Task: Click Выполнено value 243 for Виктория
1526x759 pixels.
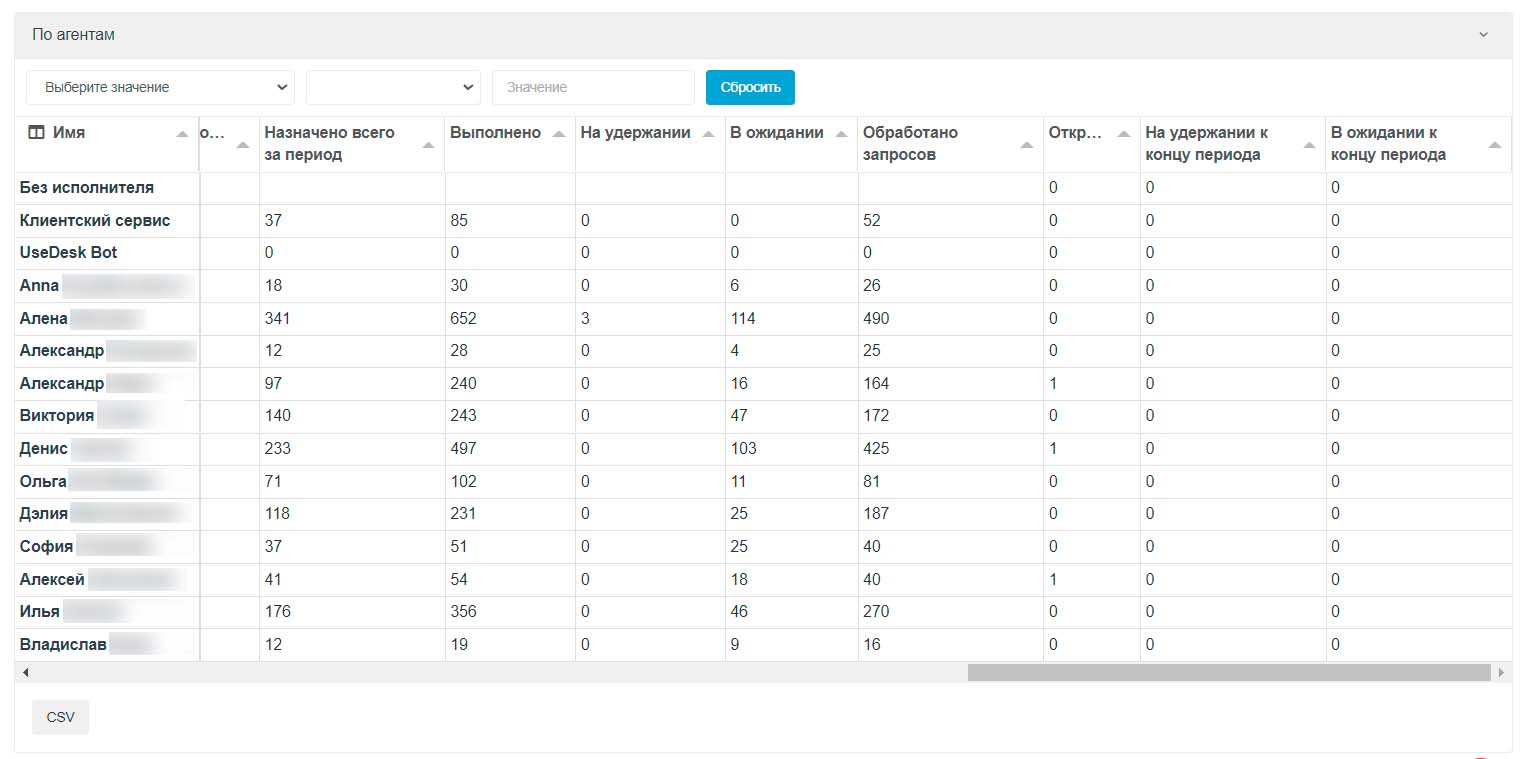Action: click(463, 415)
